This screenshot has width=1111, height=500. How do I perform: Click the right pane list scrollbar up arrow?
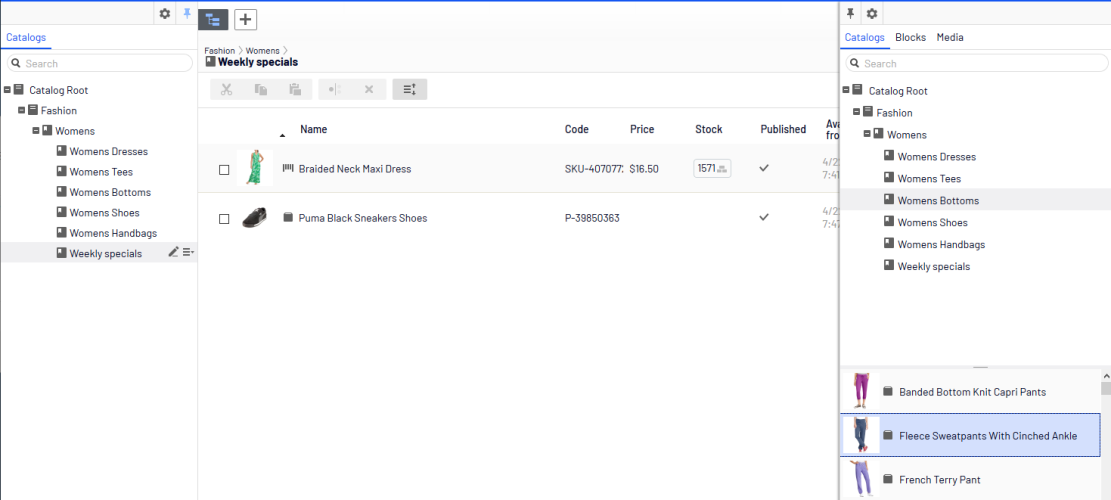tap(1105, 376)
